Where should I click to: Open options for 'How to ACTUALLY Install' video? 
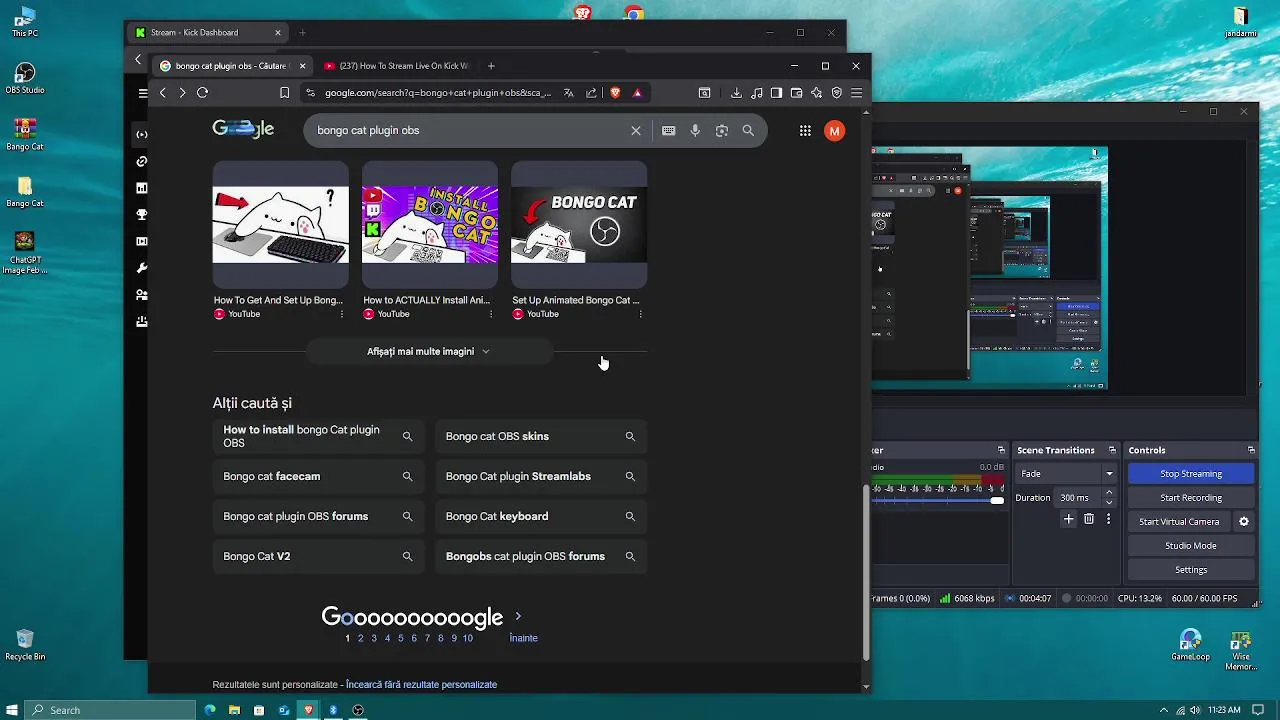click(x=491, y=314)
